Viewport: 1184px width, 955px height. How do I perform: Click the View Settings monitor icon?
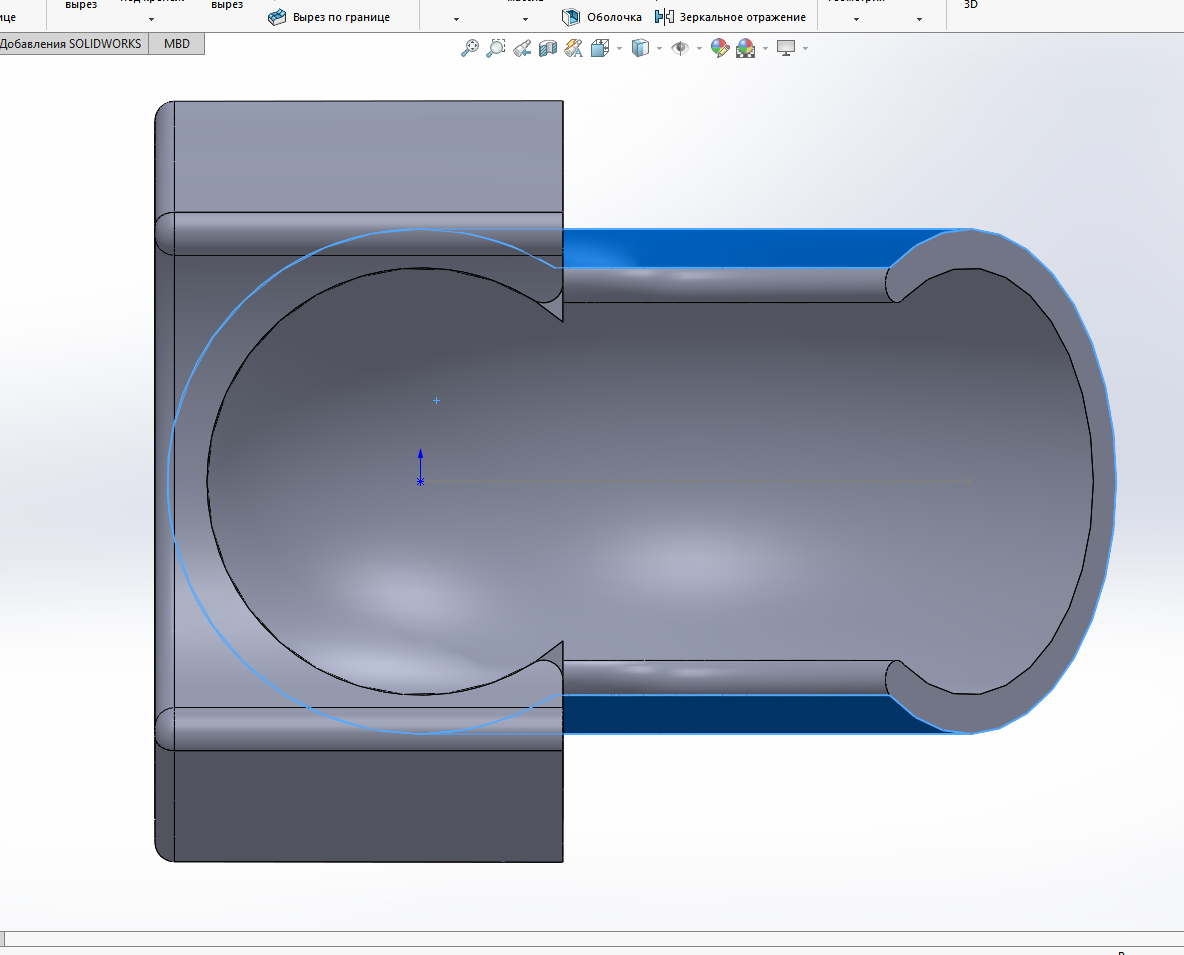[x=786, y=48]
